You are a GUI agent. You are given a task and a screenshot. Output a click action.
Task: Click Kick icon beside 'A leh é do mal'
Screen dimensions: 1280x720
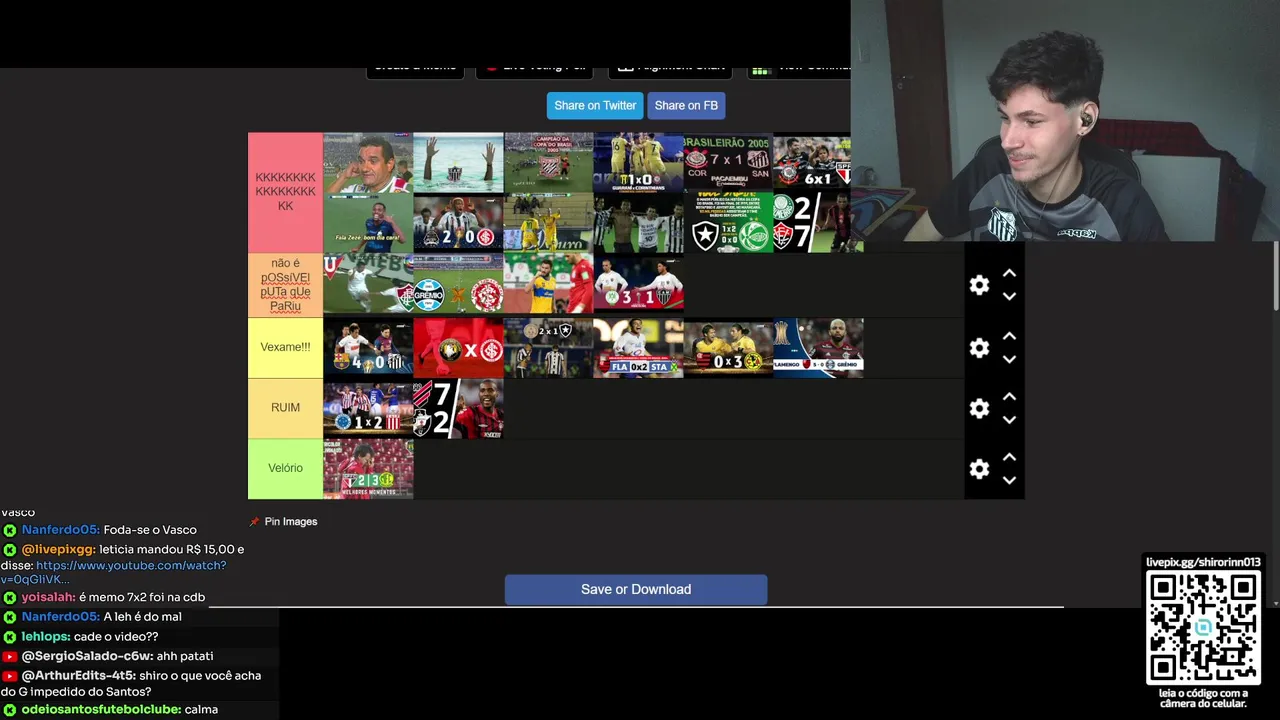point(10,617)
